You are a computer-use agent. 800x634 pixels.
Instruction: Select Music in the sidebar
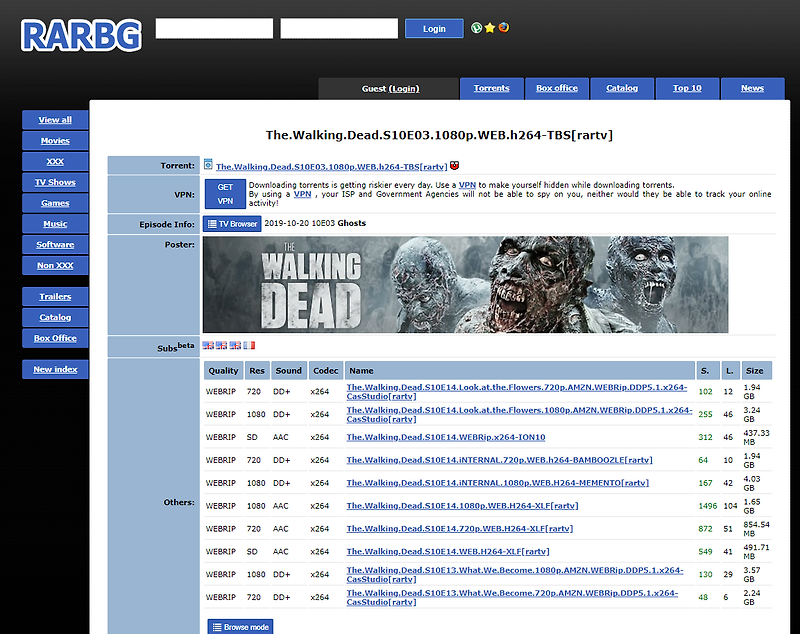pyautogui.click(x=55, y=224)
